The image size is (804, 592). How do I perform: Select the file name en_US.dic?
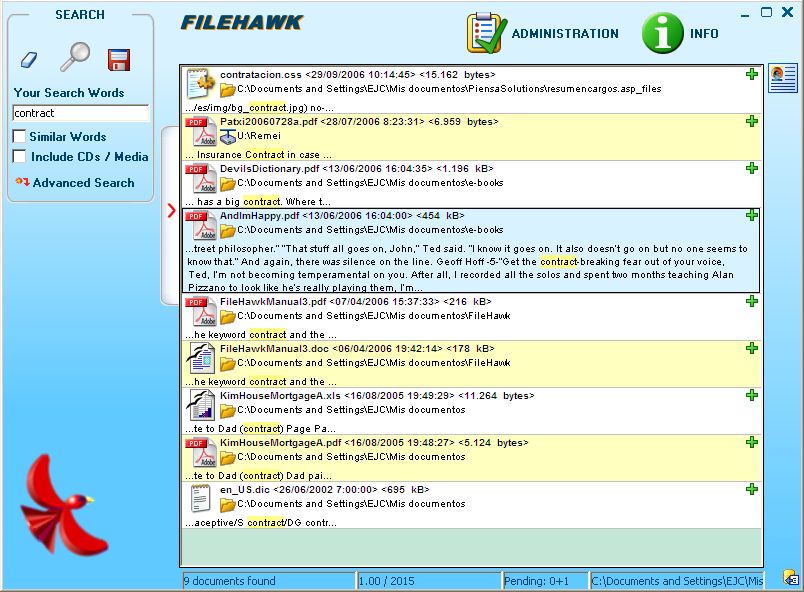point(245,490)
